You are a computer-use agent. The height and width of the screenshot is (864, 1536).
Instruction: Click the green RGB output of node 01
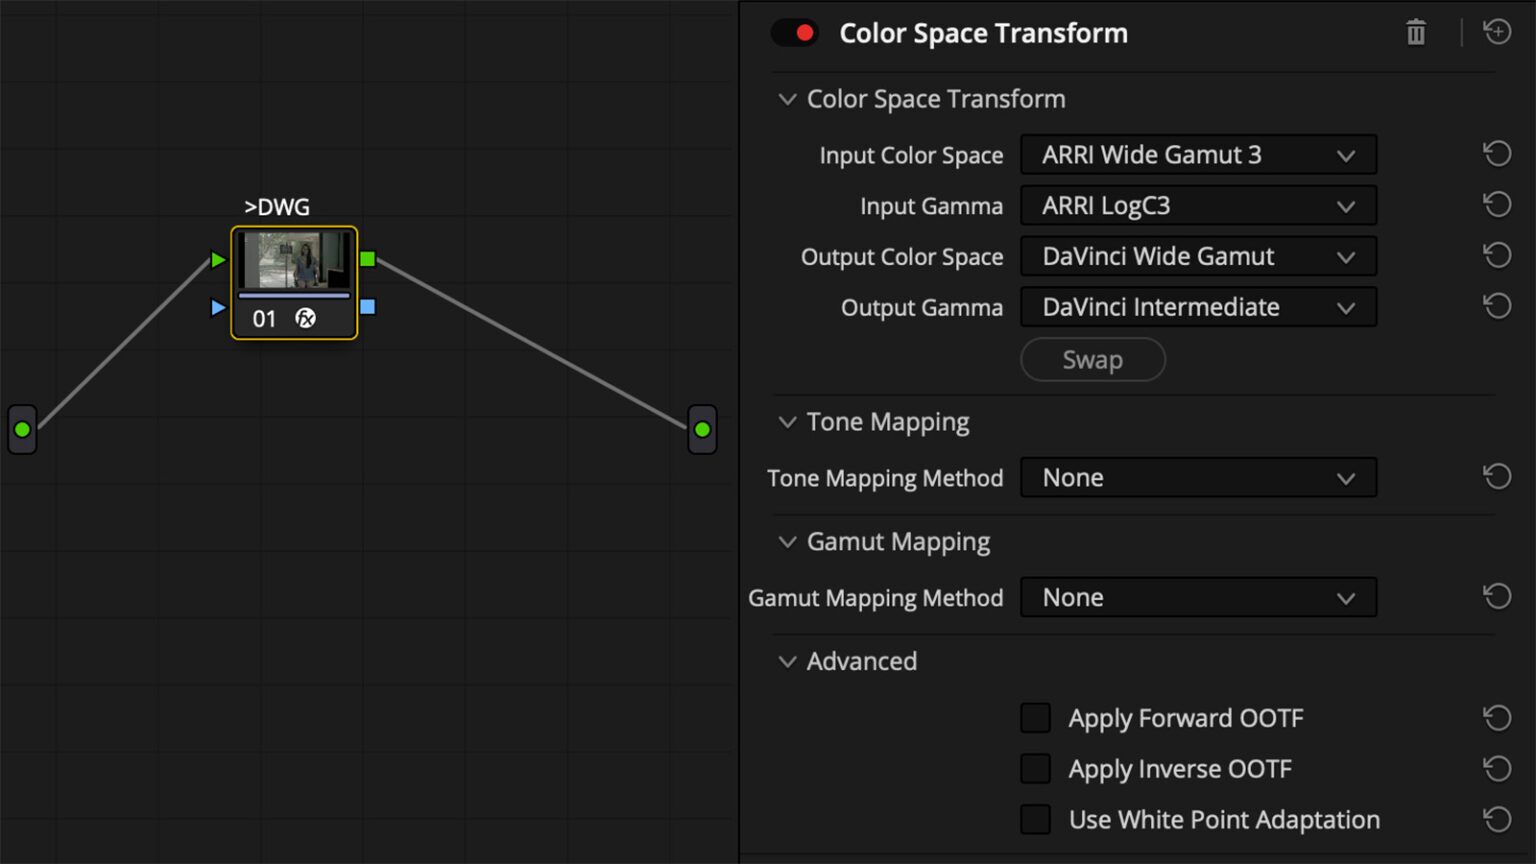tap(368, 259)
